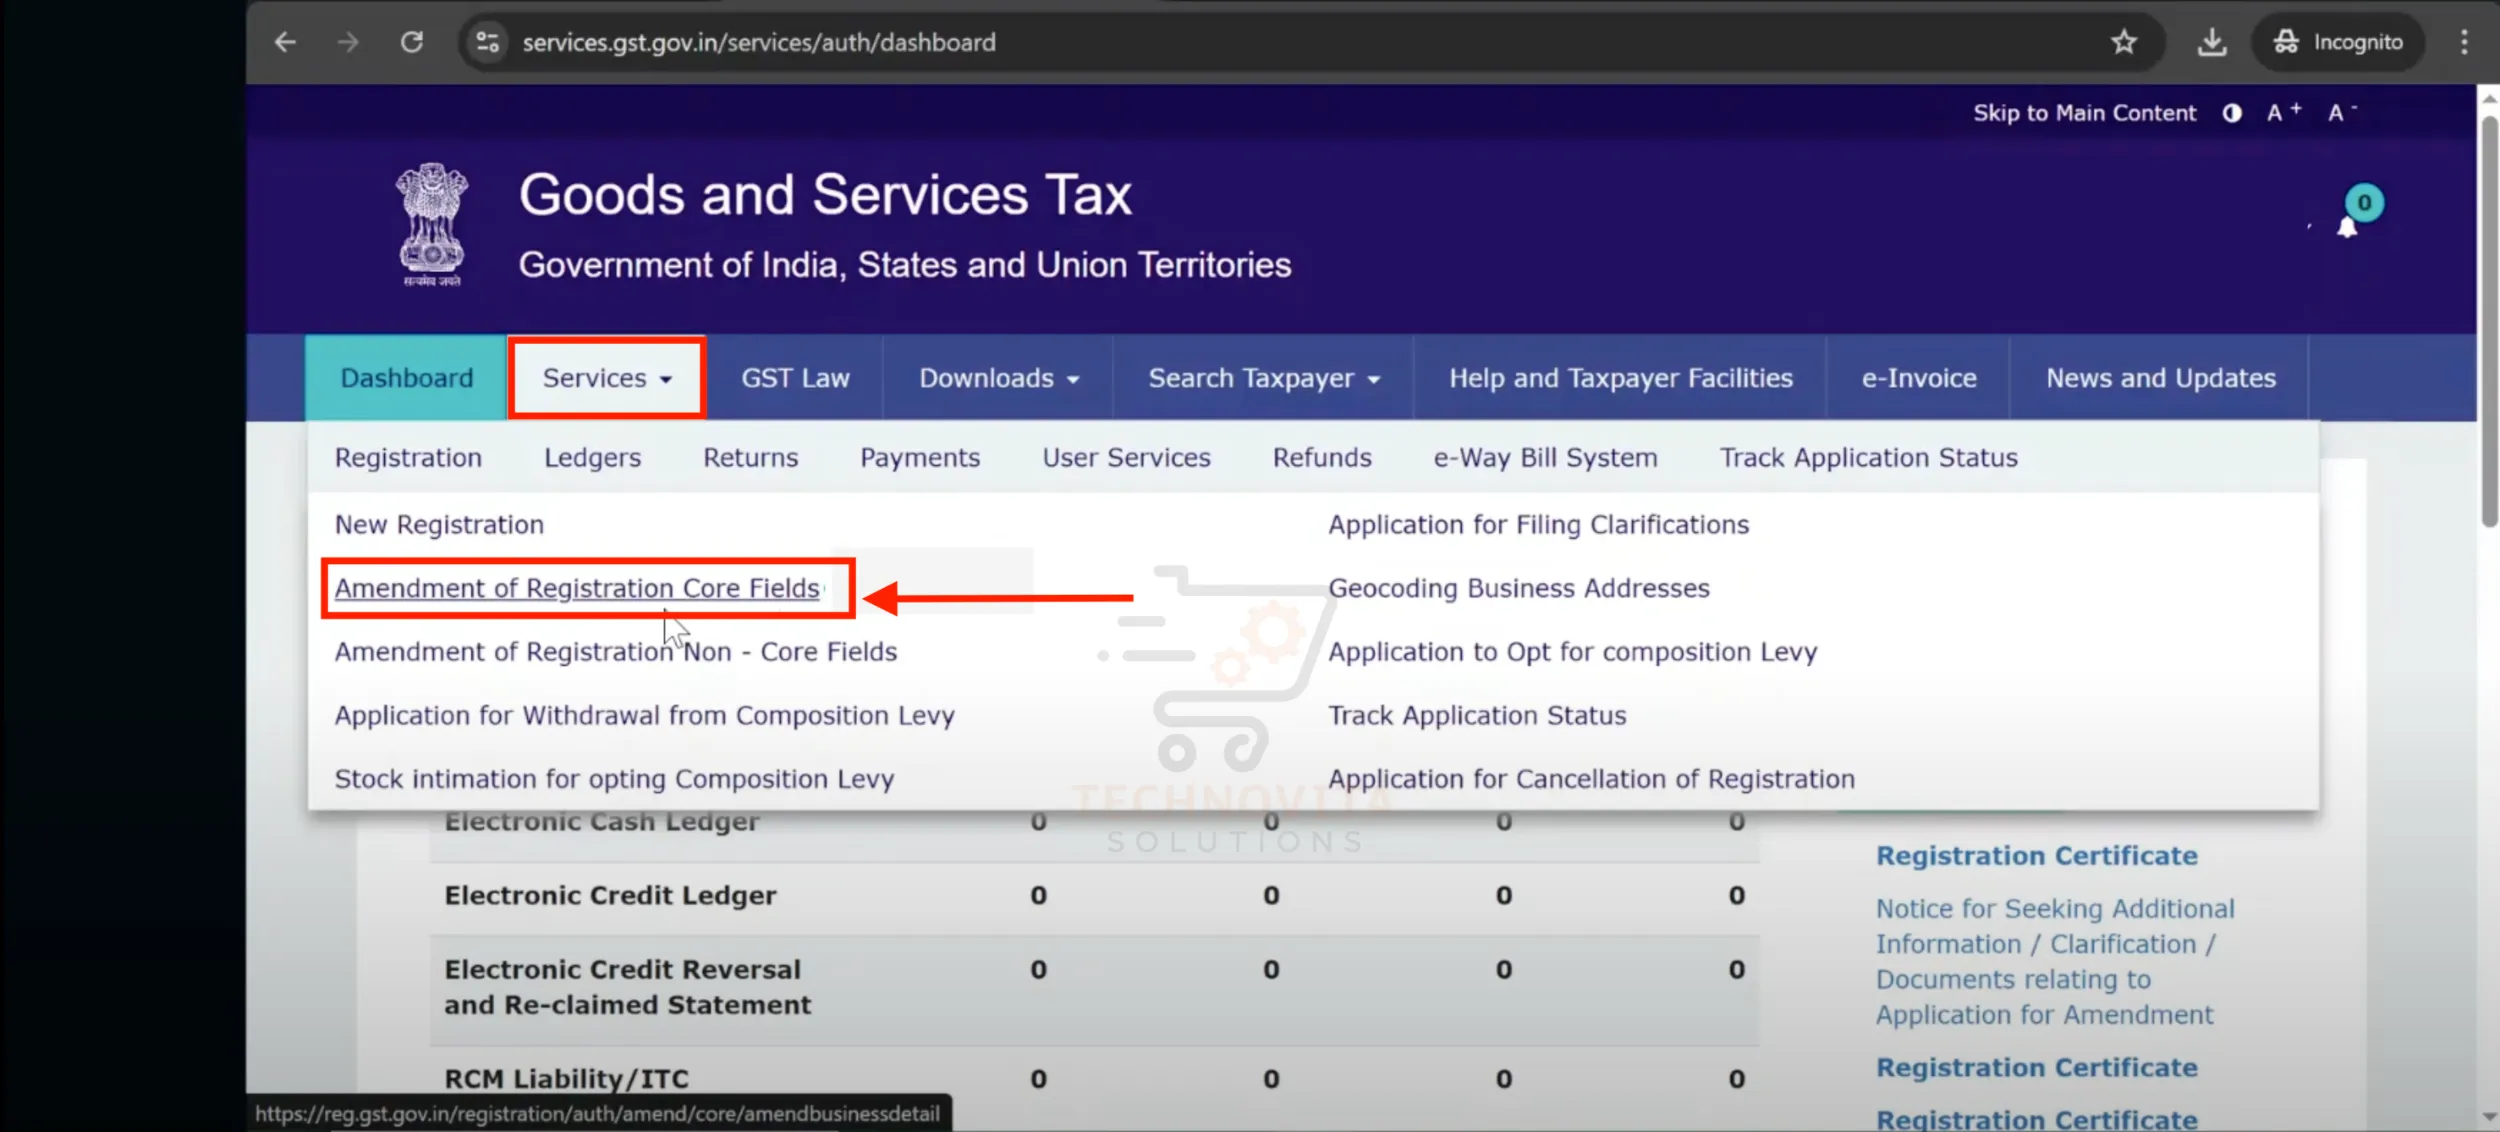This screenshot has height=1132, width=2500.
Task: Reload the page with the refresh icon
Action: [412, 42]
